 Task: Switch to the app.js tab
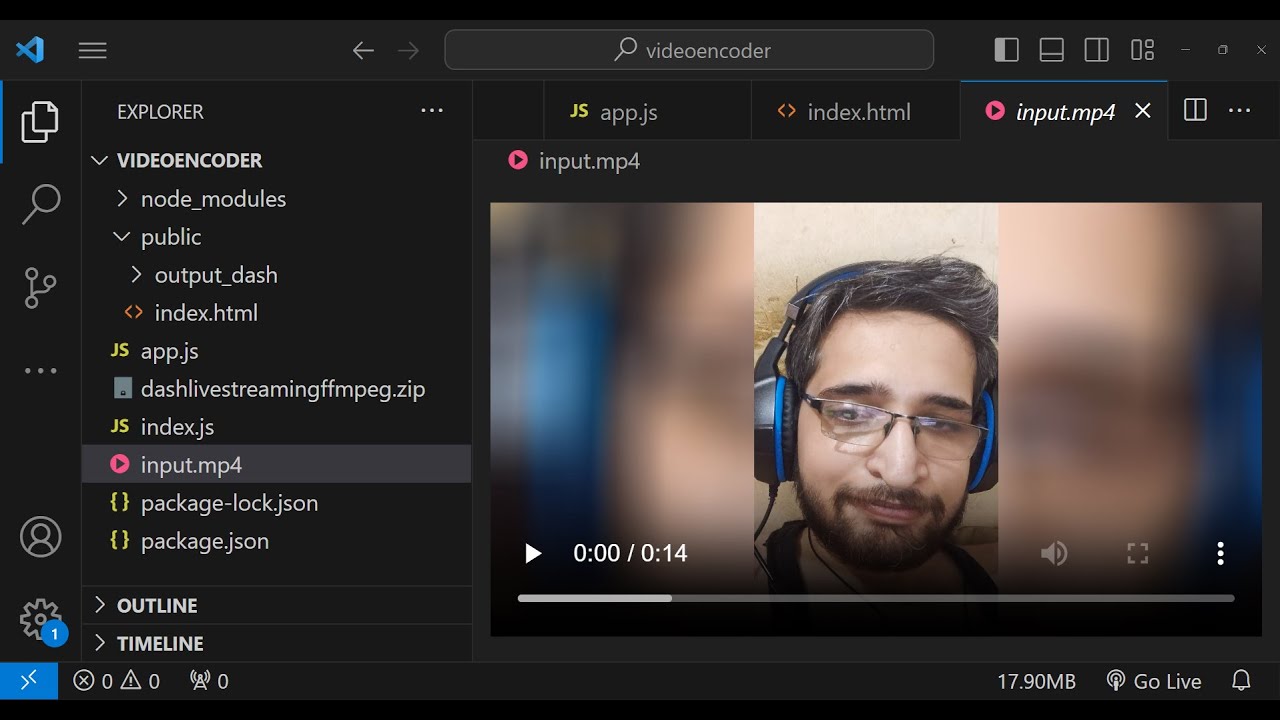pos(627,112)
